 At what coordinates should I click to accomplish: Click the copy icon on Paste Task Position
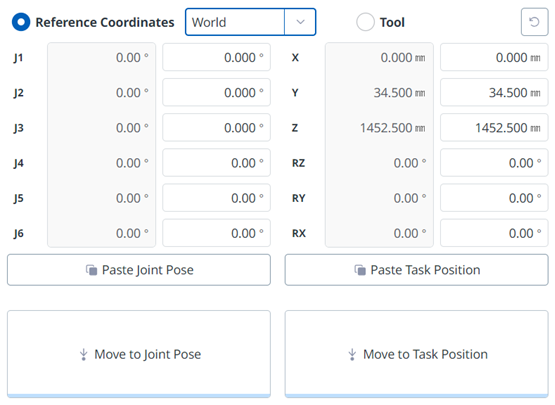(360, 270)
